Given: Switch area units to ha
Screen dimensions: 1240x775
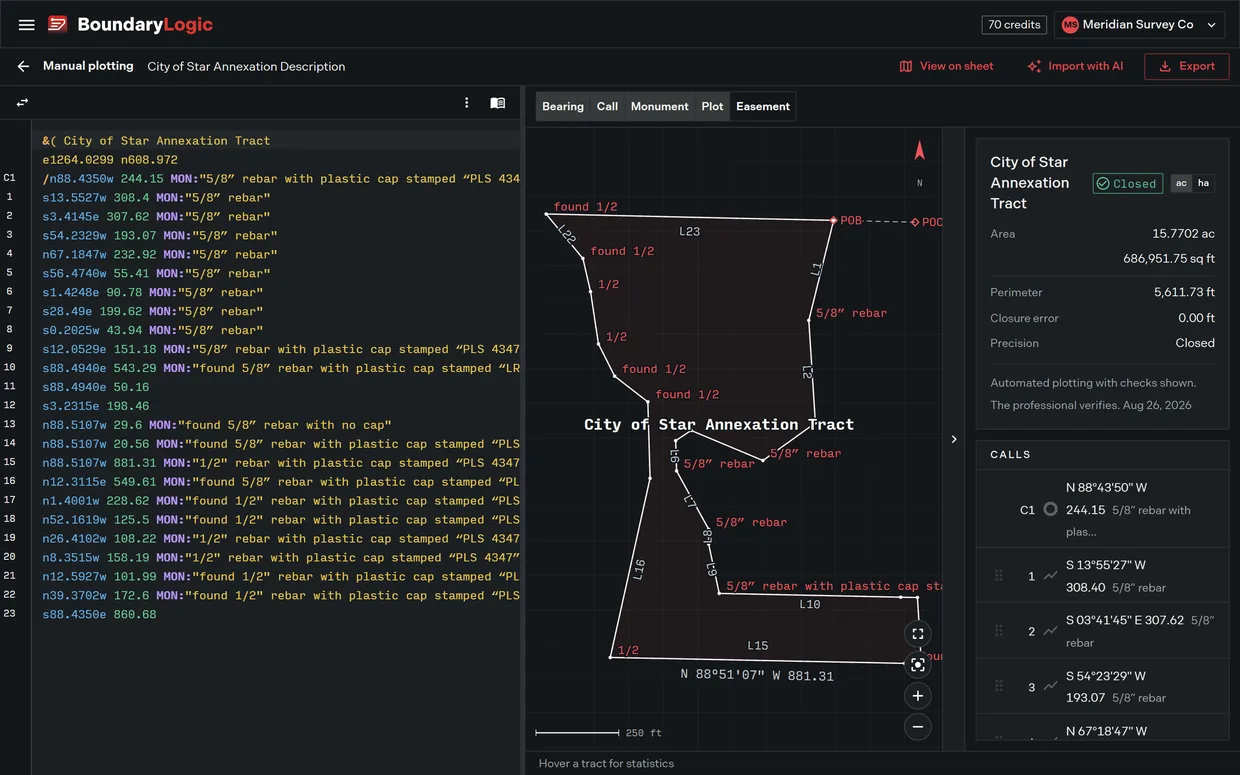Looking at the screenshot, I should click(1203, 183).
